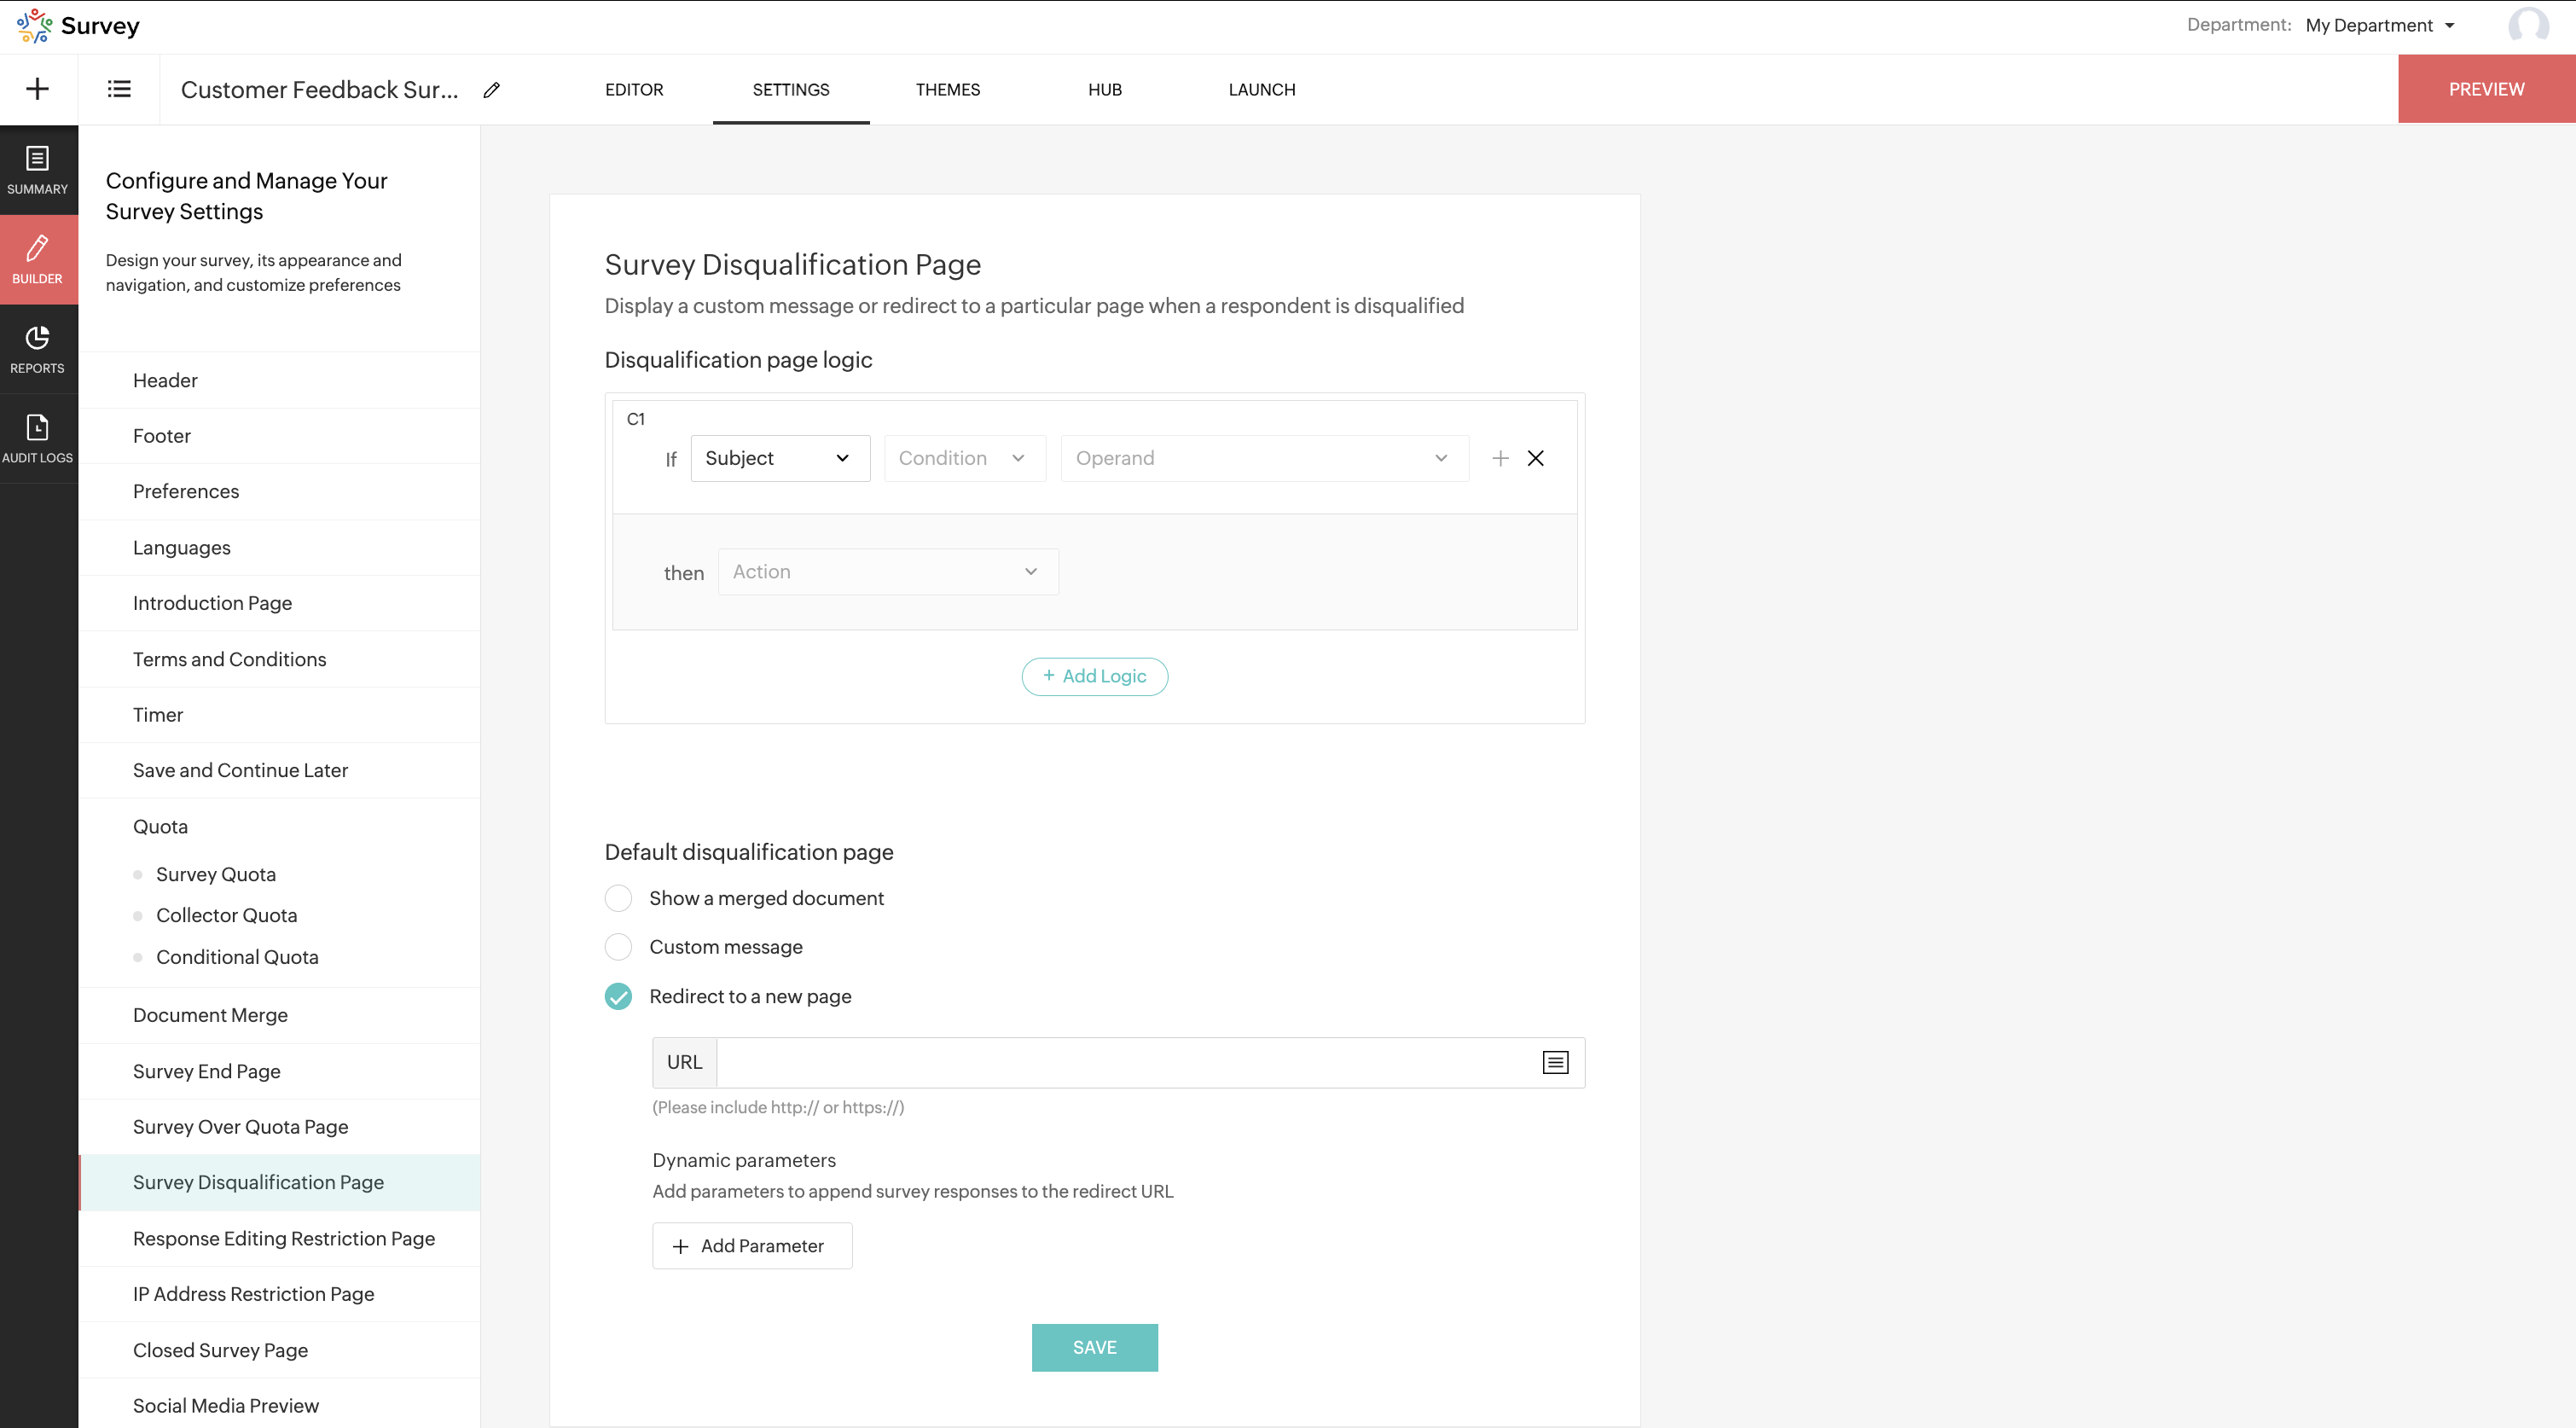Viewport: 2576px width, 1428px height.
Task: Open the Subject dropdown
Action: pos(779,458)
